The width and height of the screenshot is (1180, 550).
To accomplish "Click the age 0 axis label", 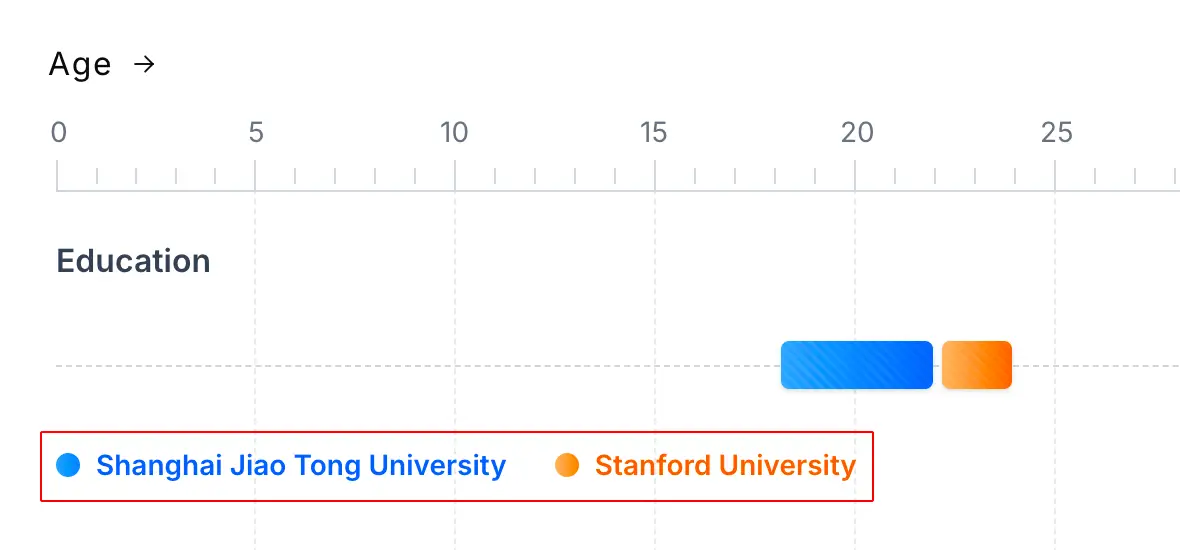I will click(x=59, y=132).
